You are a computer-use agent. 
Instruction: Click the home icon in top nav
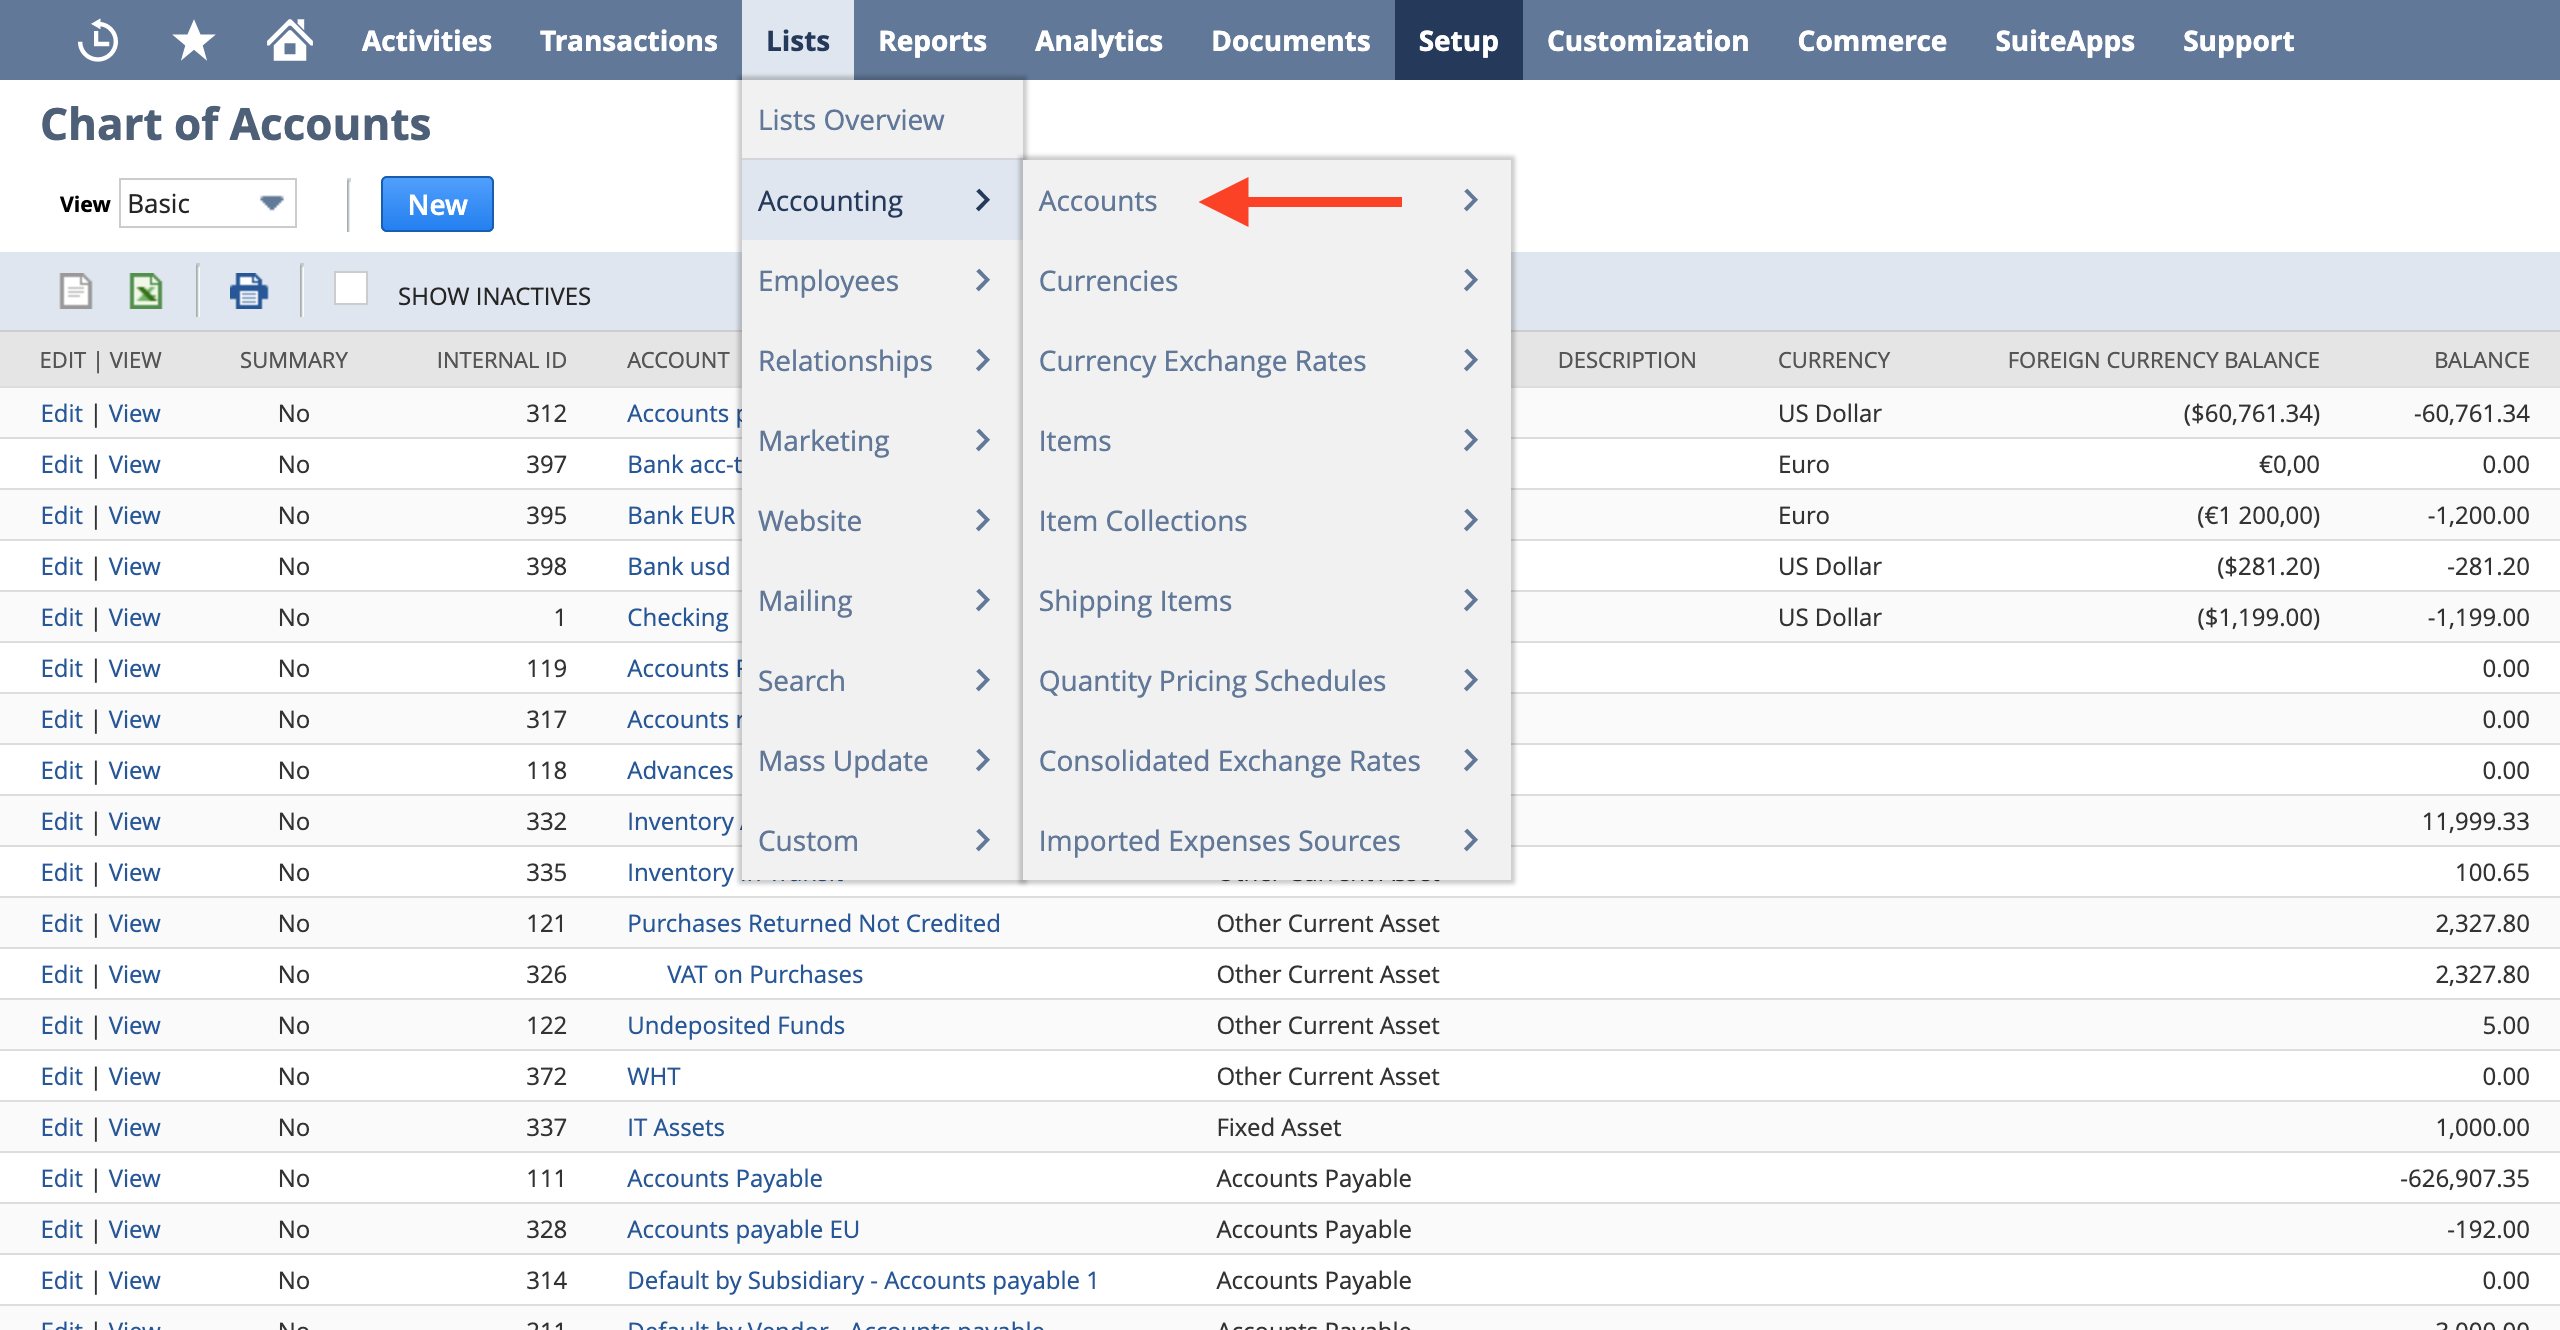288,39
